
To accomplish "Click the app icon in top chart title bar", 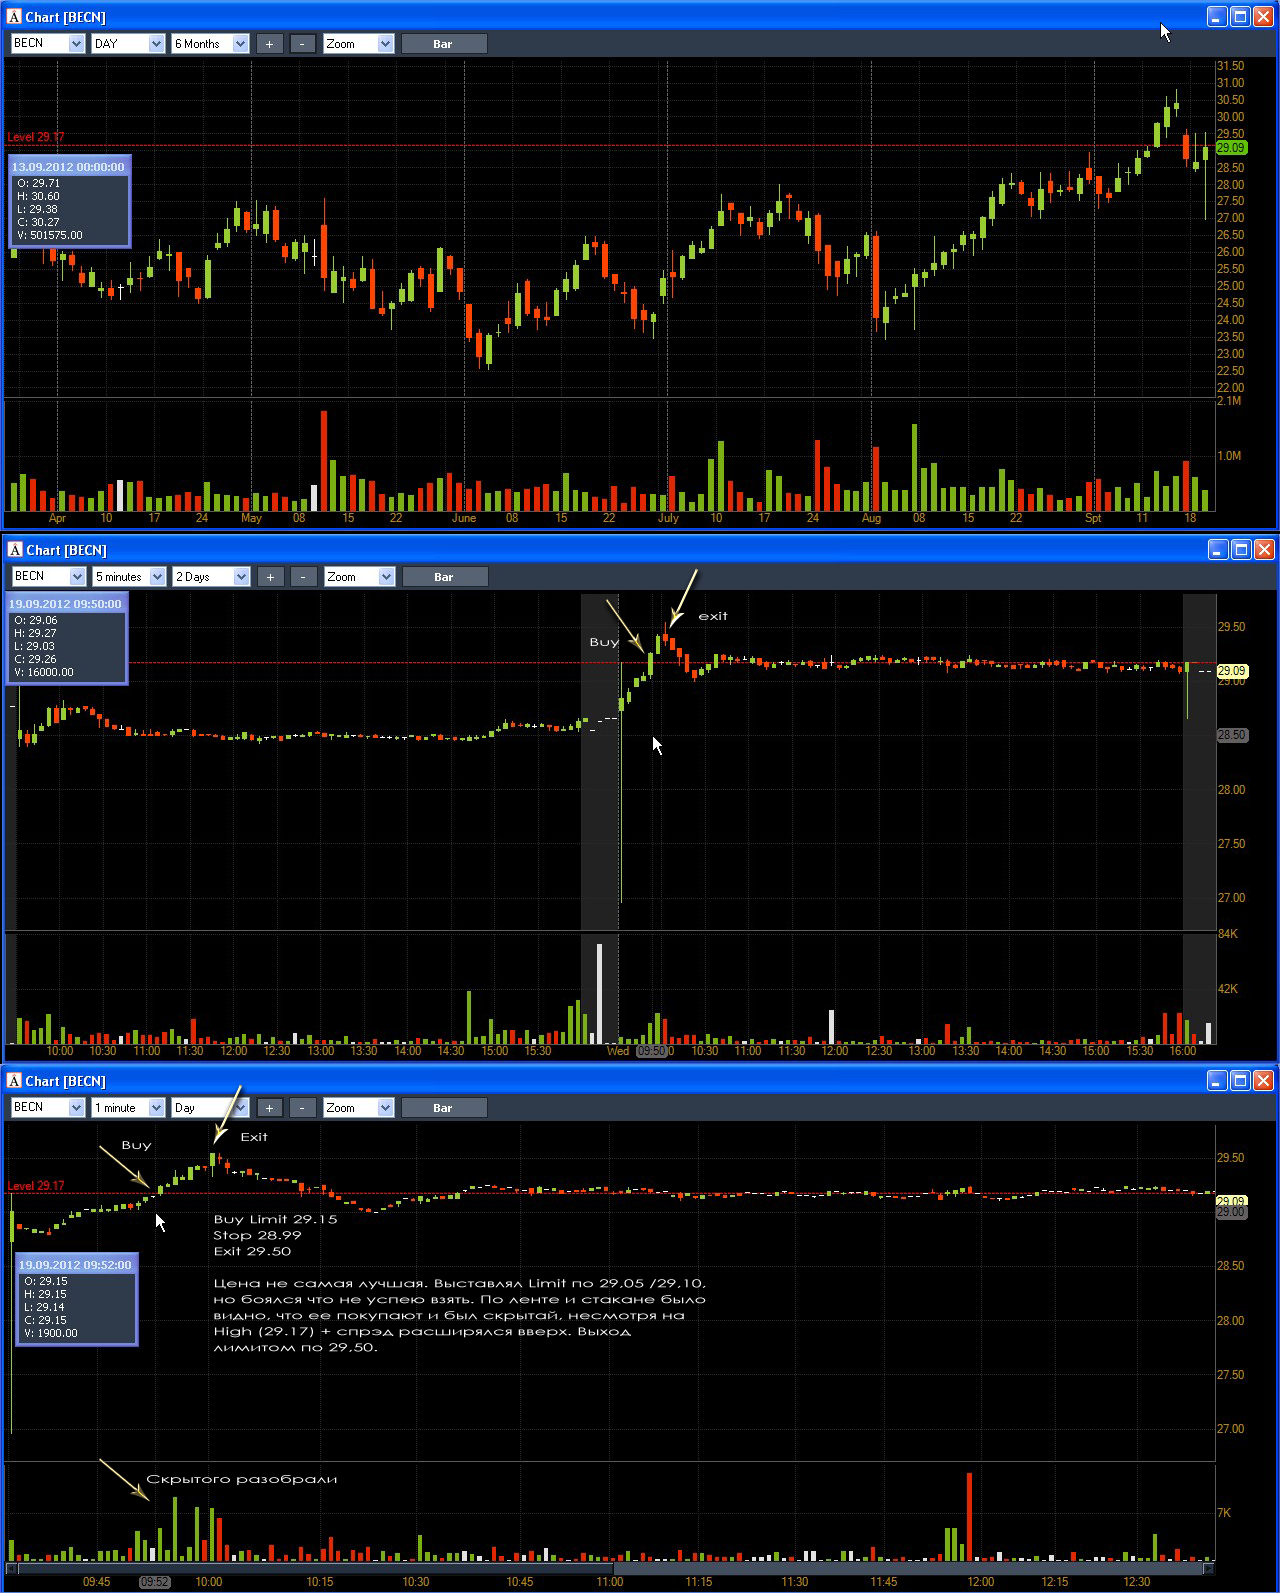I will point(13,17).
